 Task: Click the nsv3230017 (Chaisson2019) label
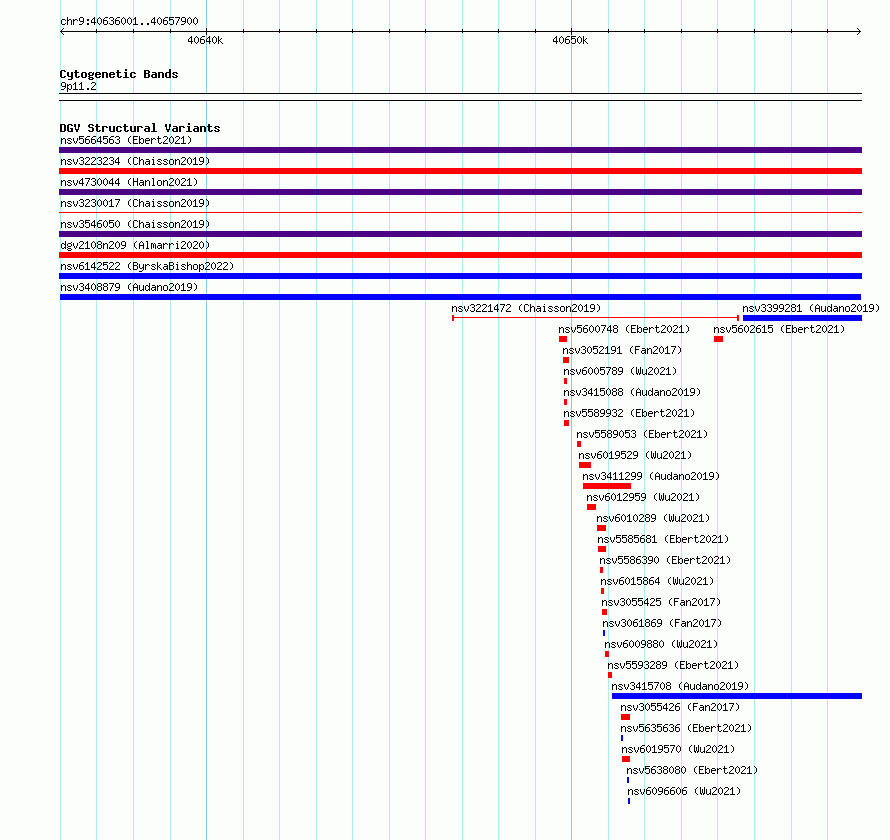(x=135, y=203)
